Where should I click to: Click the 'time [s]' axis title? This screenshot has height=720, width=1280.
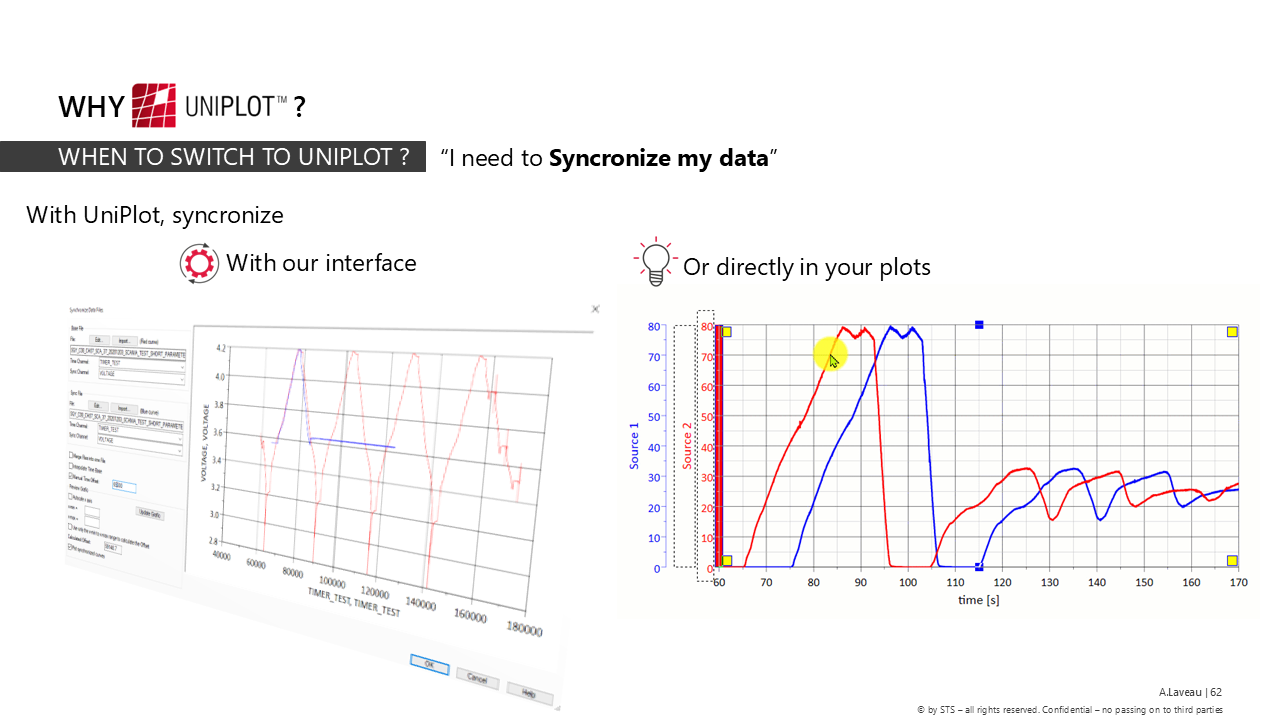[x=978, y=600]
